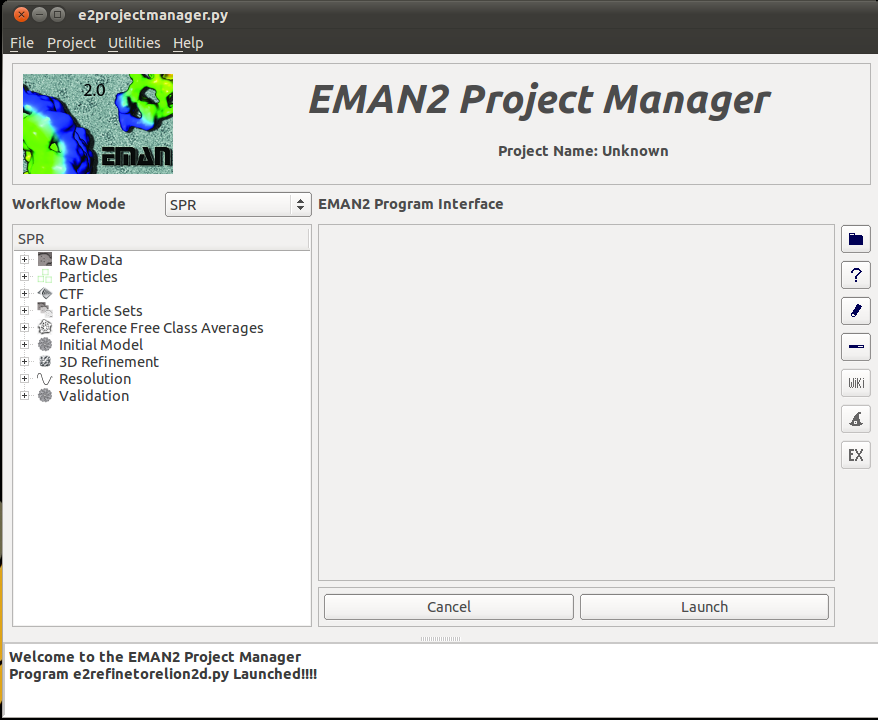Select Reference Free Class Averages item

[x=161, y=328]
